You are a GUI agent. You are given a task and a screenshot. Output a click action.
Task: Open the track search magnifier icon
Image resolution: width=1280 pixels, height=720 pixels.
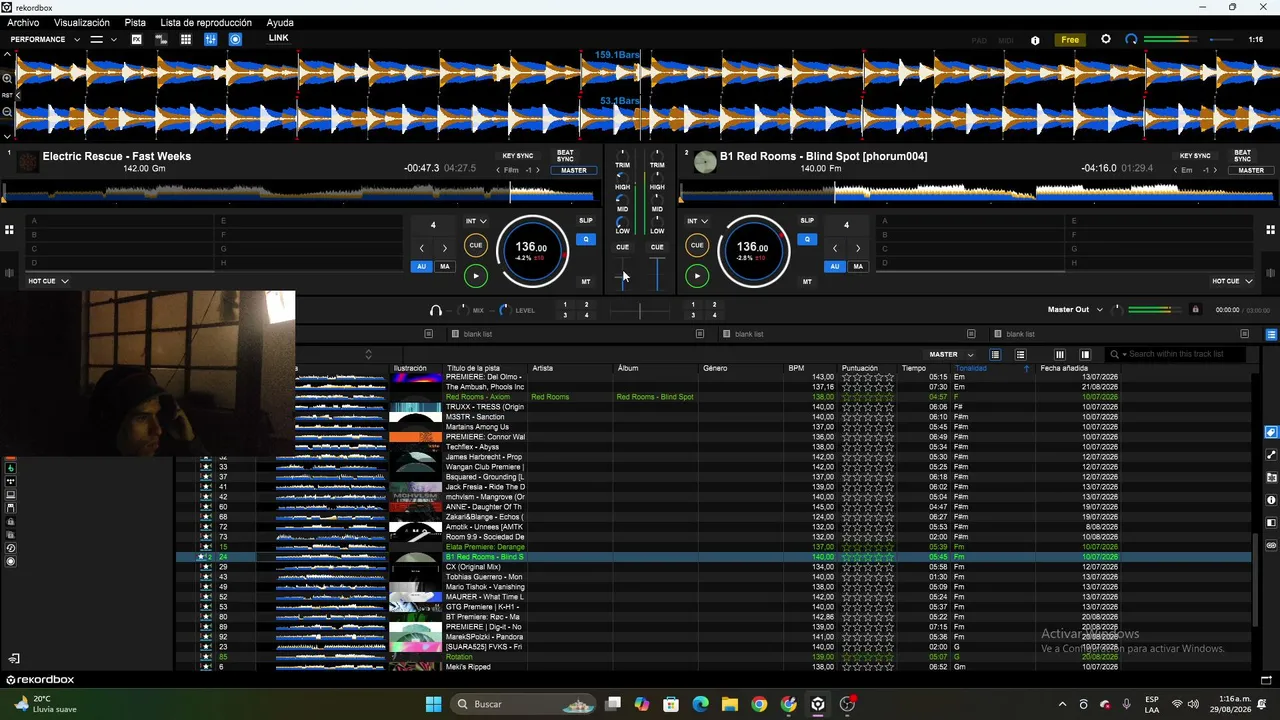1114,354
